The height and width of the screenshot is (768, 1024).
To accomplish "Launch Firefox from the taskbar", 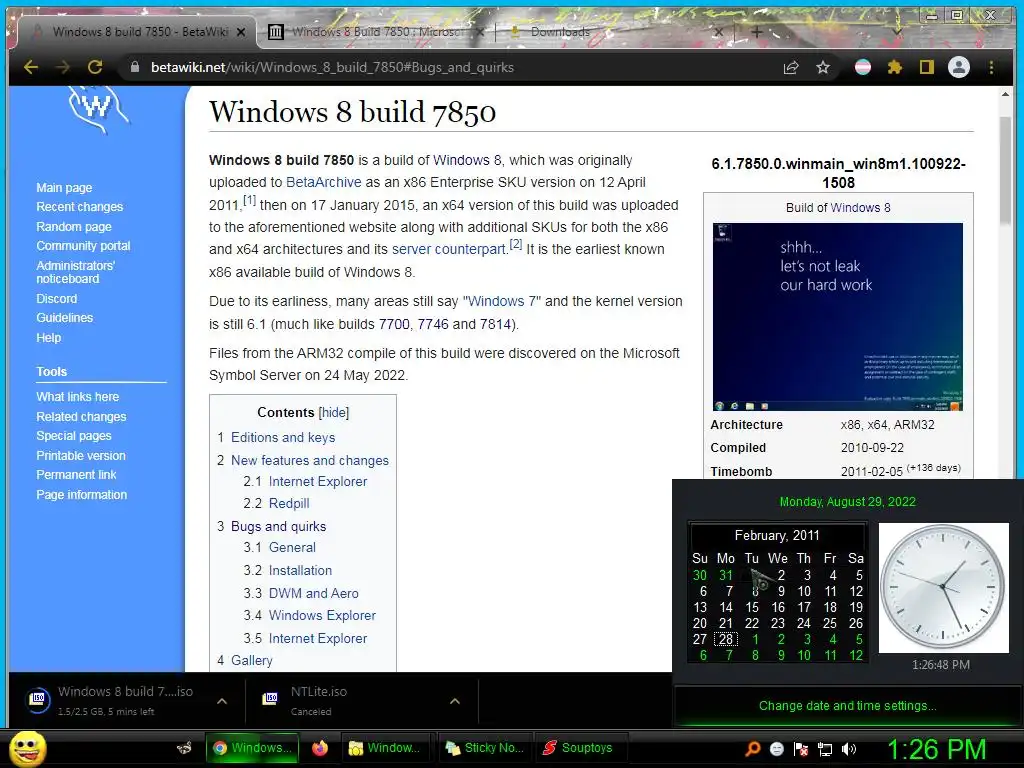I will pyautogui.click(x=319, y=748).
